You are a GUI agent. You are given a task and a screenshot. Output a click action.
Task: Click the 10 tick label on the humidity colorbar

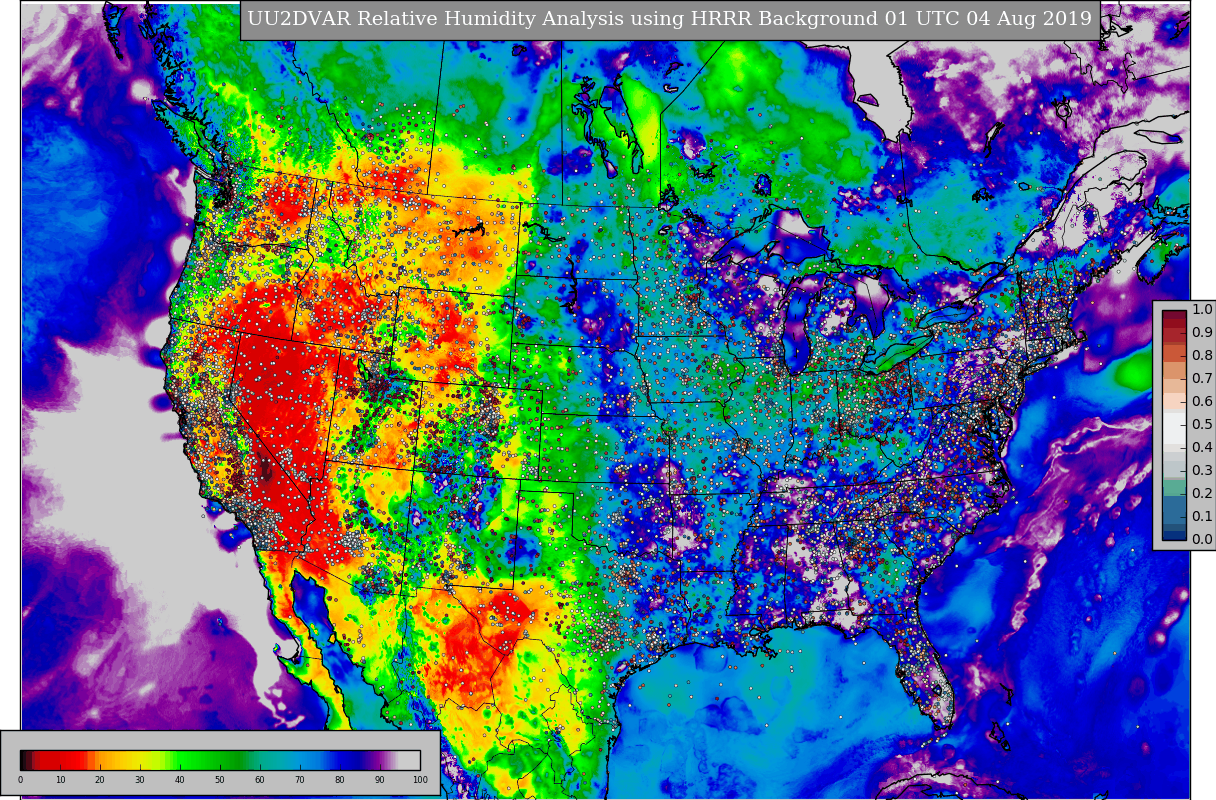click(60, 780)
